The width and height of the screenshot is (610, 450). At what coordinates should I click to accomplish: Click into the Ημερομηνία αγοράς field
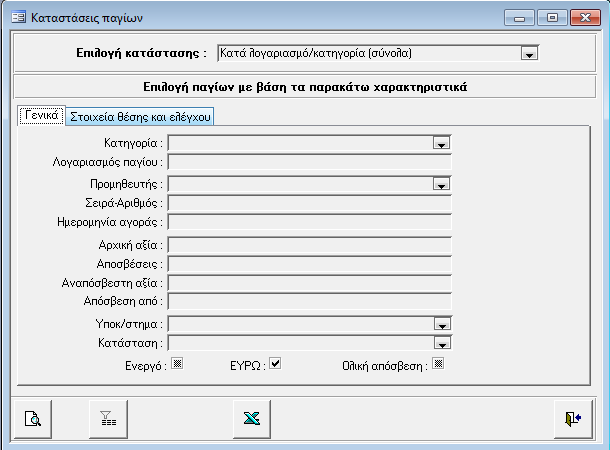[310, 222]
